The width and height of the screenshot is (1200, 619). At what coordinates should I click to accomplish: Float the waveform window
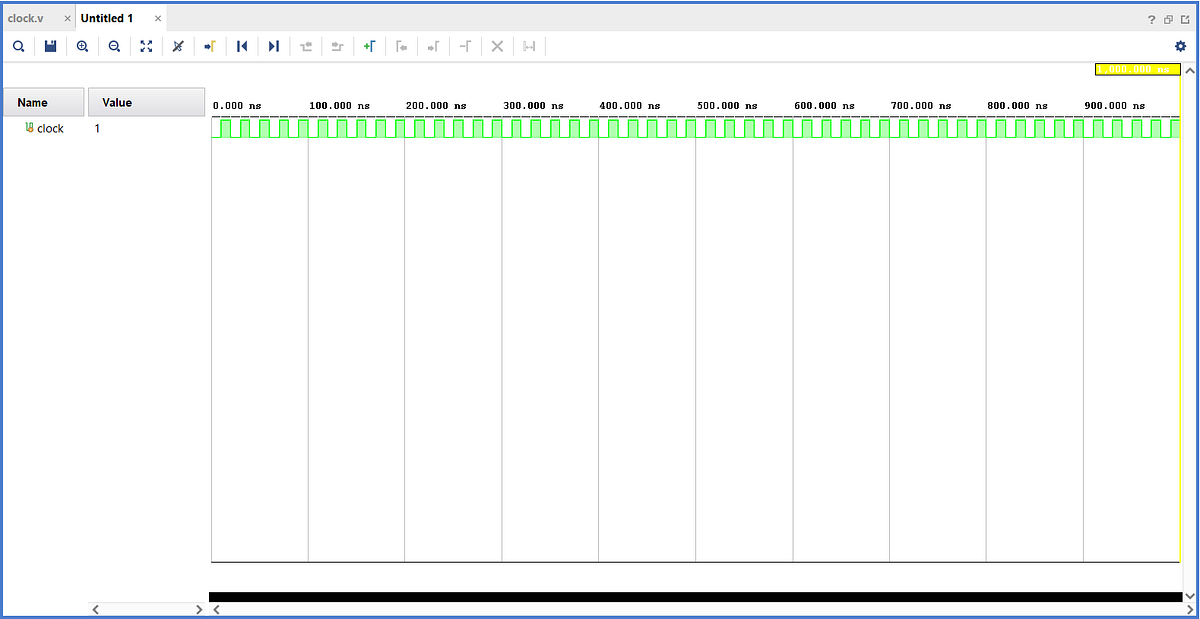[x=1168, y=18]
